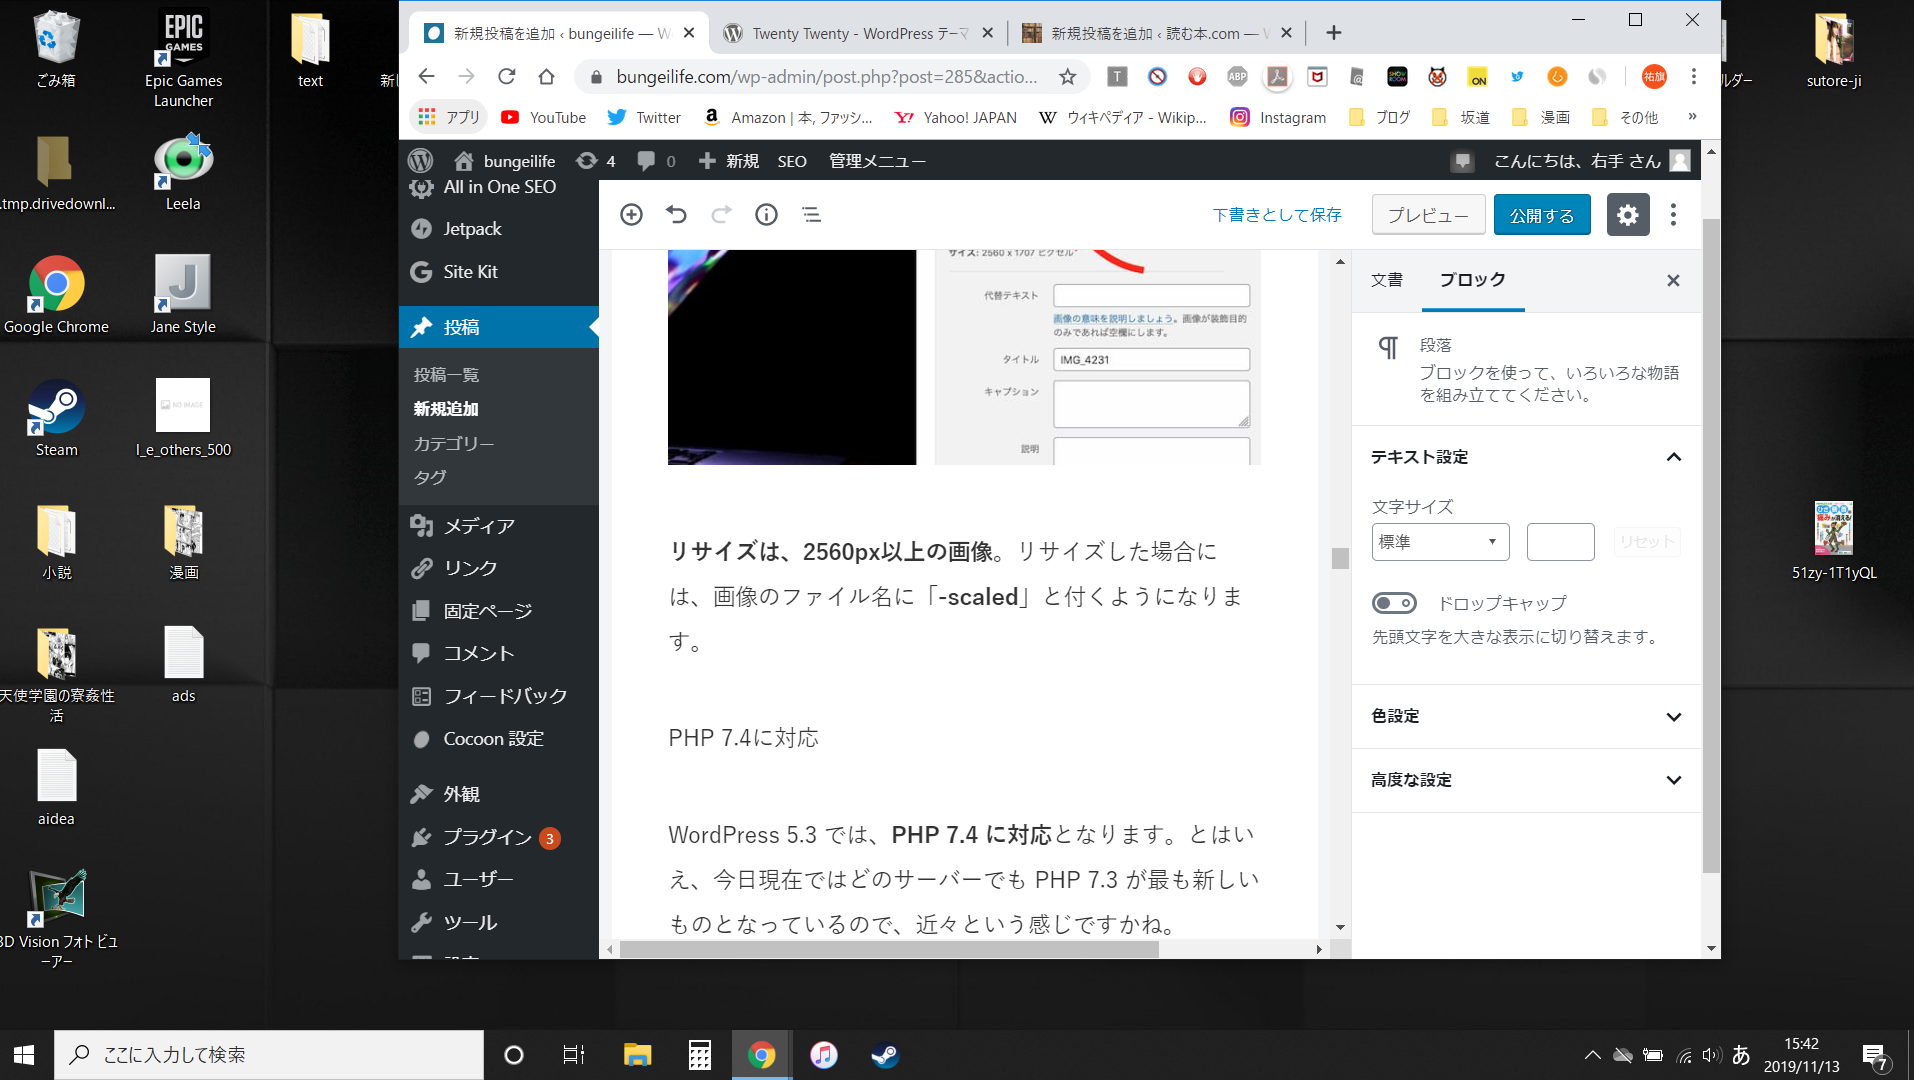Screen dimensions: 1914x1080
Task: Click the Windows Start button
Action: coord(25,1055)
